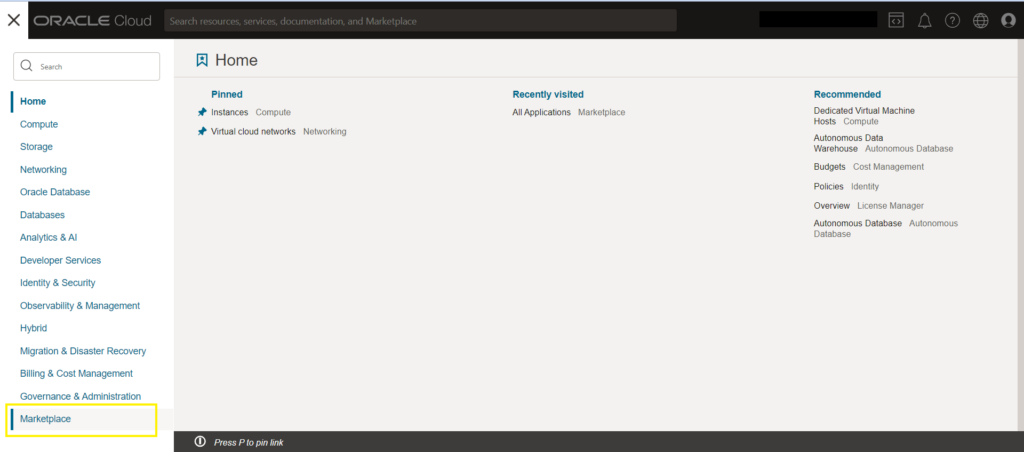Open Developer Services menu category
Image resolution: width=1024 pixels, height=452 pixels.
pyautogui.click(x=60, y=260)
